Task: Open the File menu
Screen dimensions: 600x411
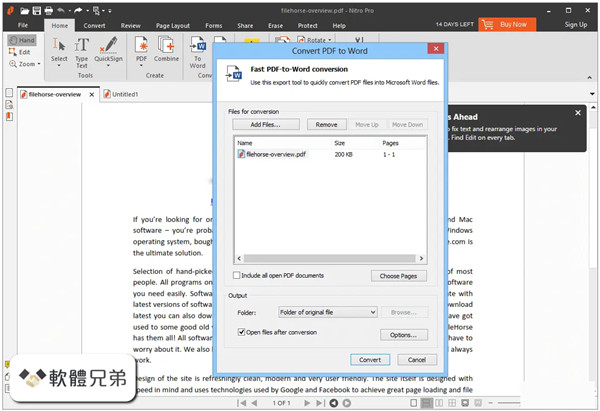Action: pyautogui.click(x=23, y=25)
